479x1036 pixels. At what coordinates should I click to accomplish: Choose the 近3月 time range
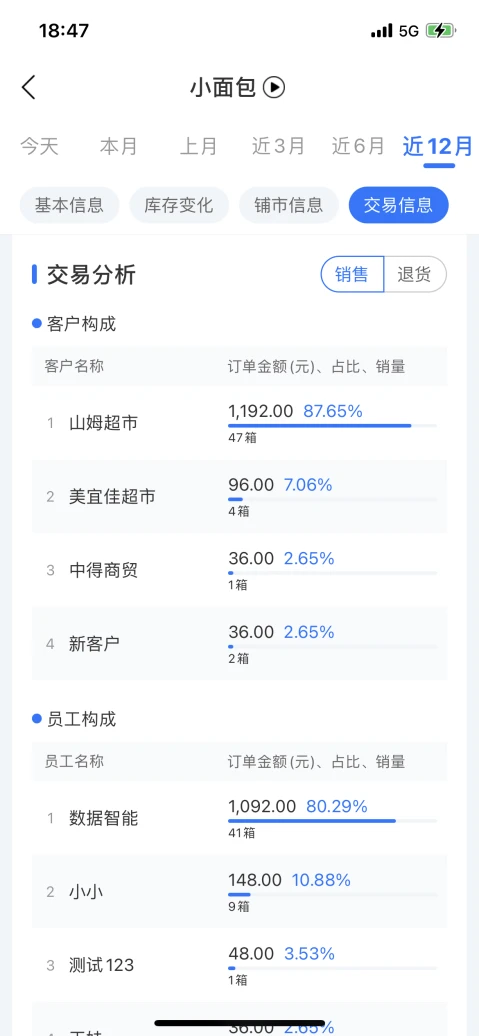278,146
